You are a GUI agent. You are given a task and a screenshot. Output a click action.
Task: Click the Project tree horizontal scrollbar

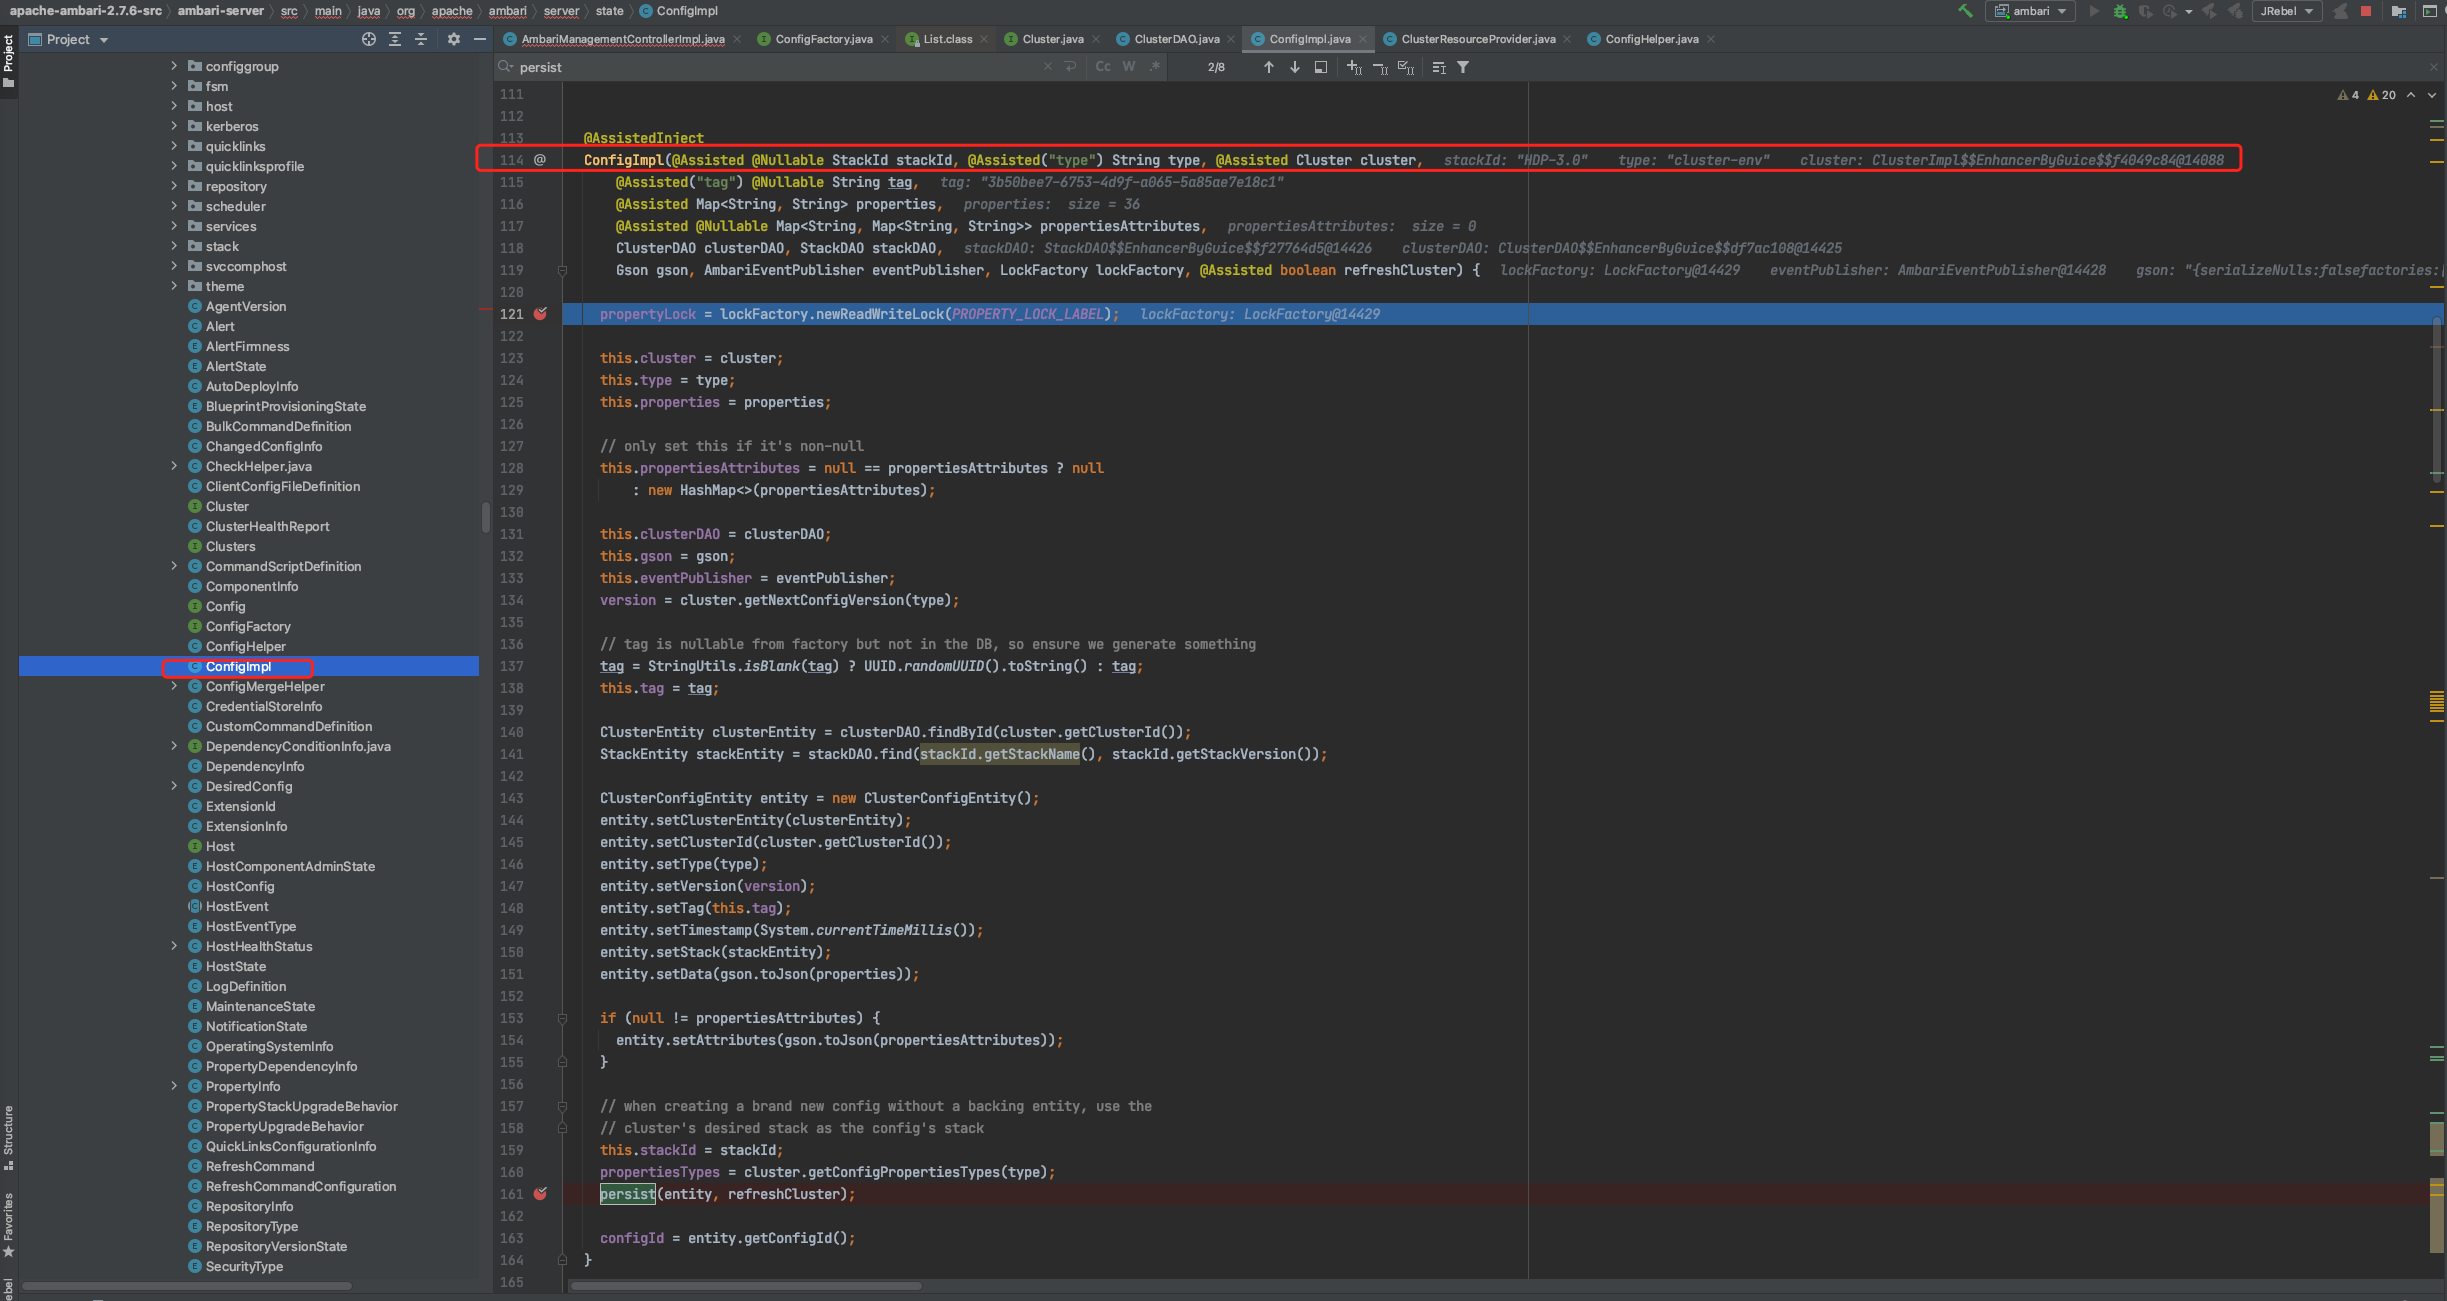[187, 1286]
